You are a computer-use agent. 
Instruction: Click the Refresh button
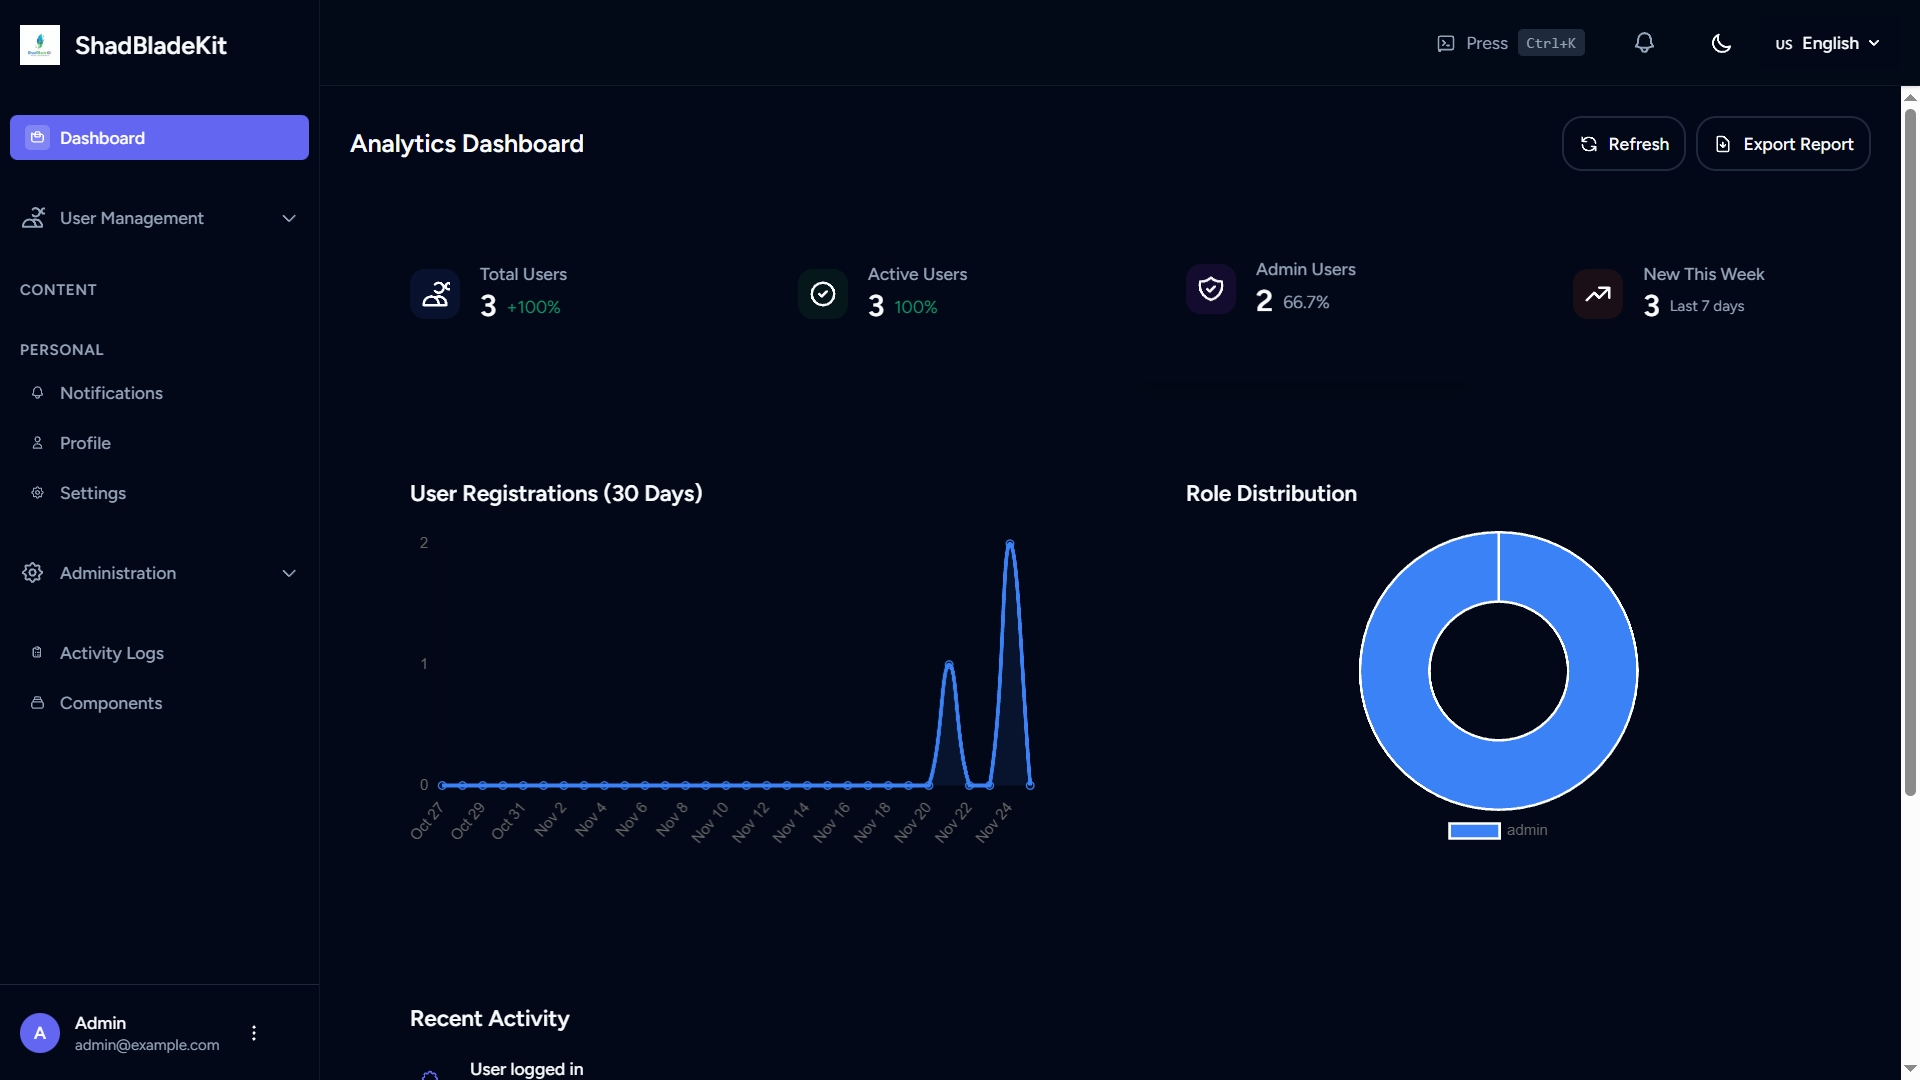point(1623,144)
